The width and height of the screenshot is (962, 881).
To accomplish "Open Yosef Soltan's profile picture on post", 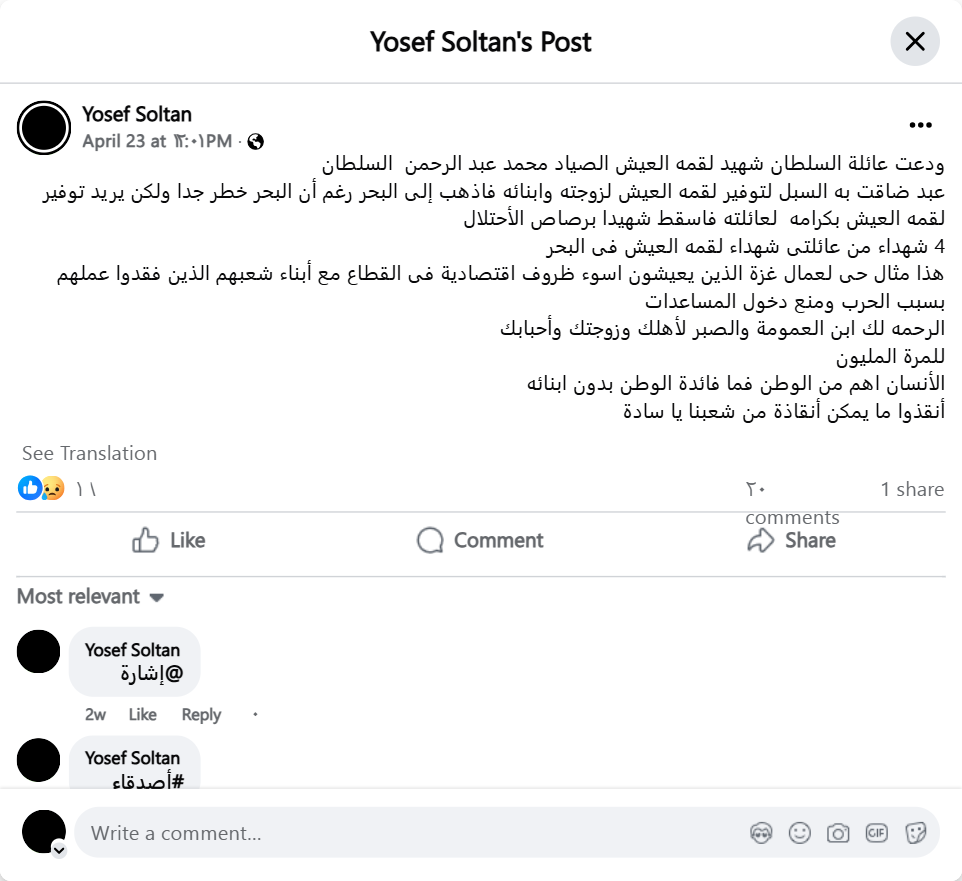I will 44,128.
